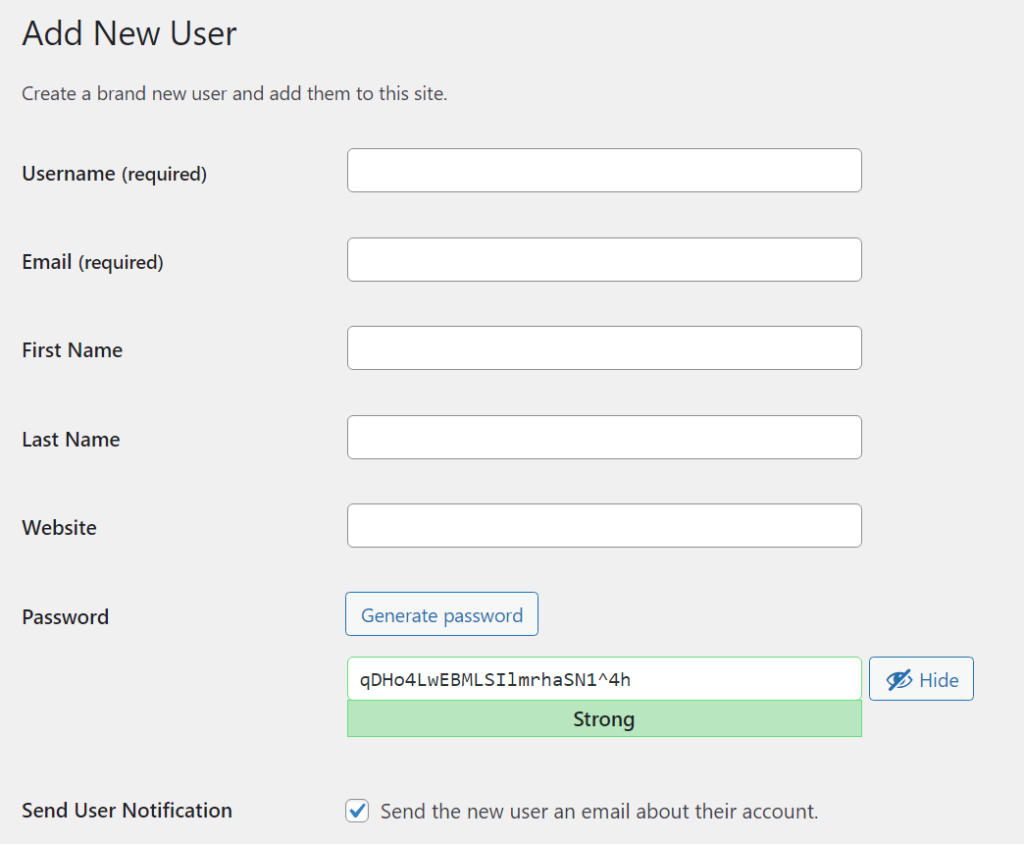The width and height of the screenshot is (1024, 844).
Task: Click the 'Last Name' label
Action: pyautogui.click(x=71, y=439)
